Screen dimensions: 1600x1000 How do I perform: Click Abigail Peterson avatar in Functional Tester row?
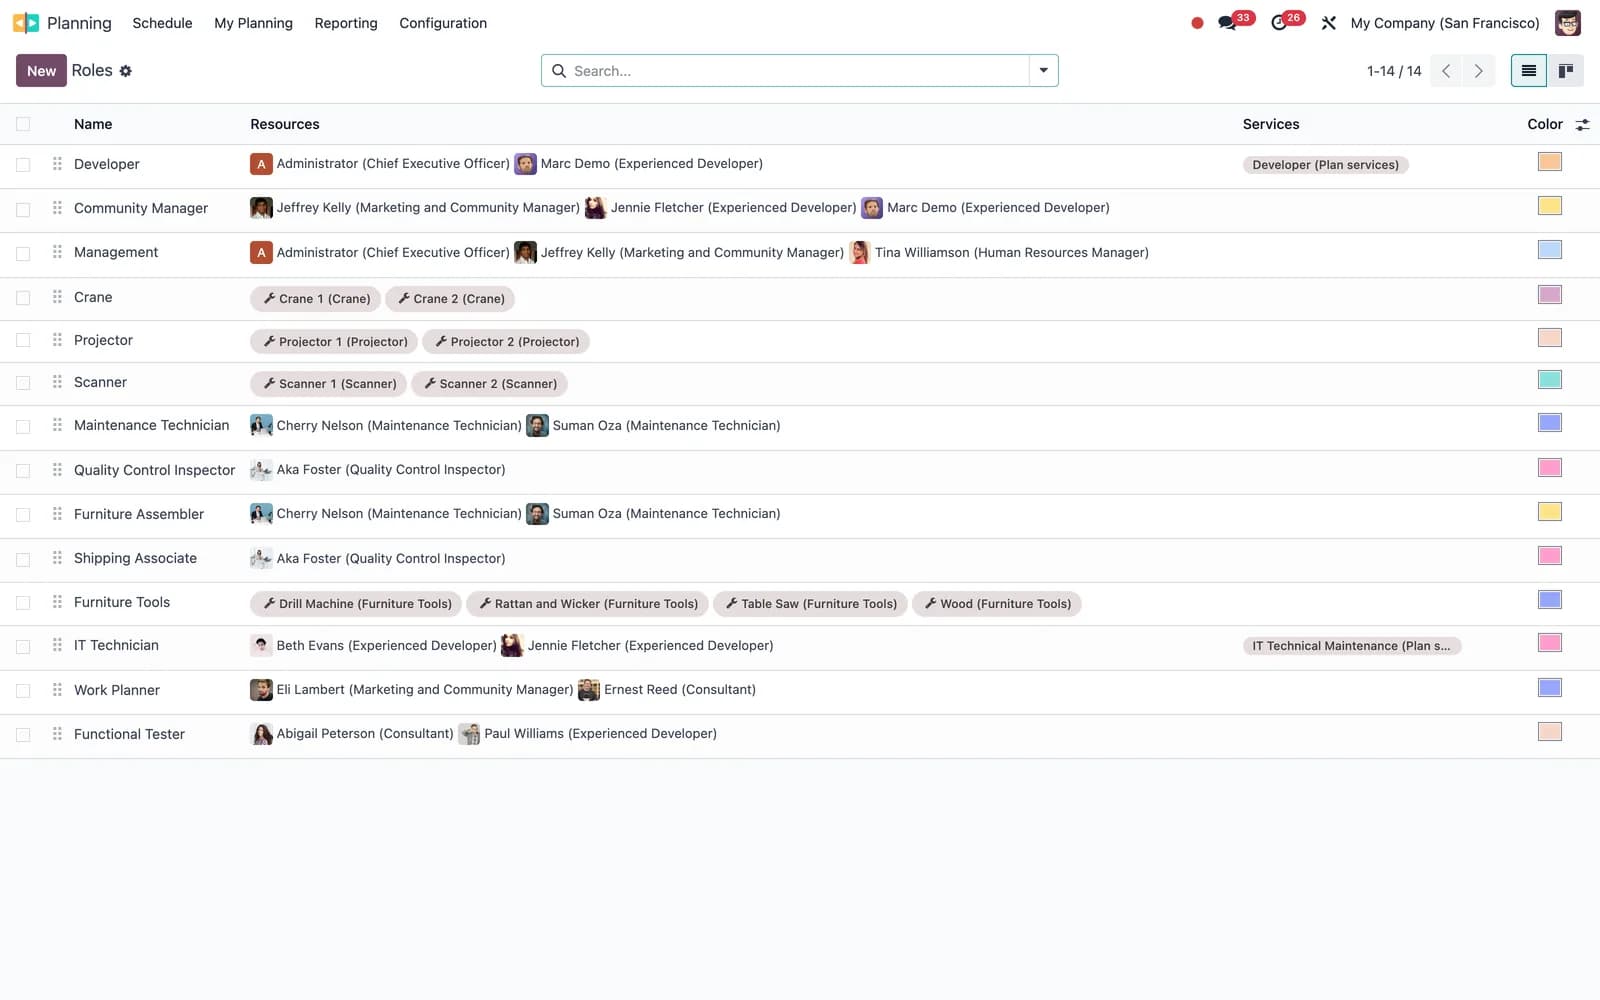(x=261, y=734)
